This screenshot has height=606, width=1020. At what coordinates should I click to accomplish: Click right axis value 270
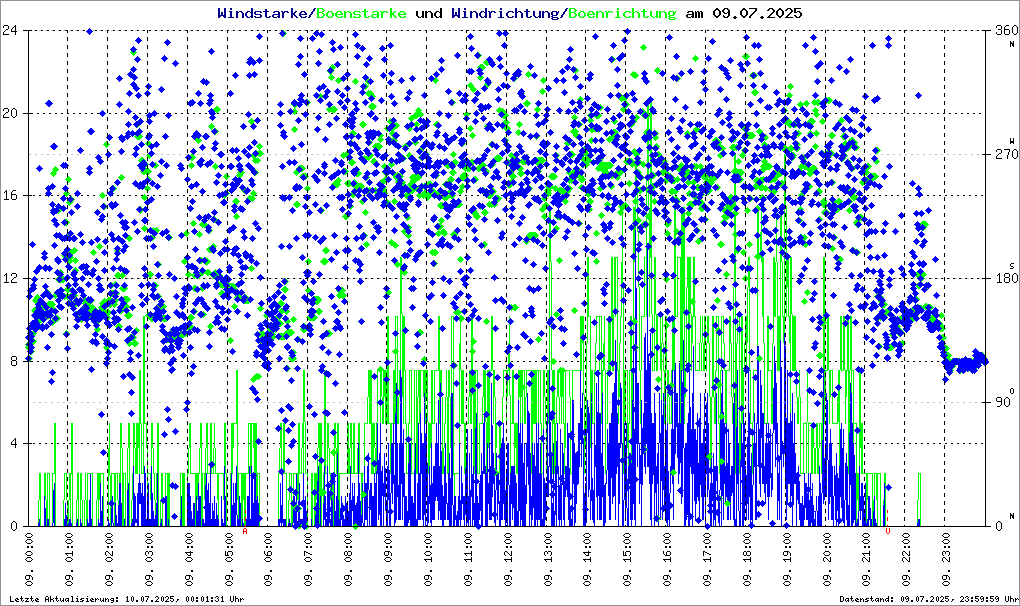pos(1006,155)
